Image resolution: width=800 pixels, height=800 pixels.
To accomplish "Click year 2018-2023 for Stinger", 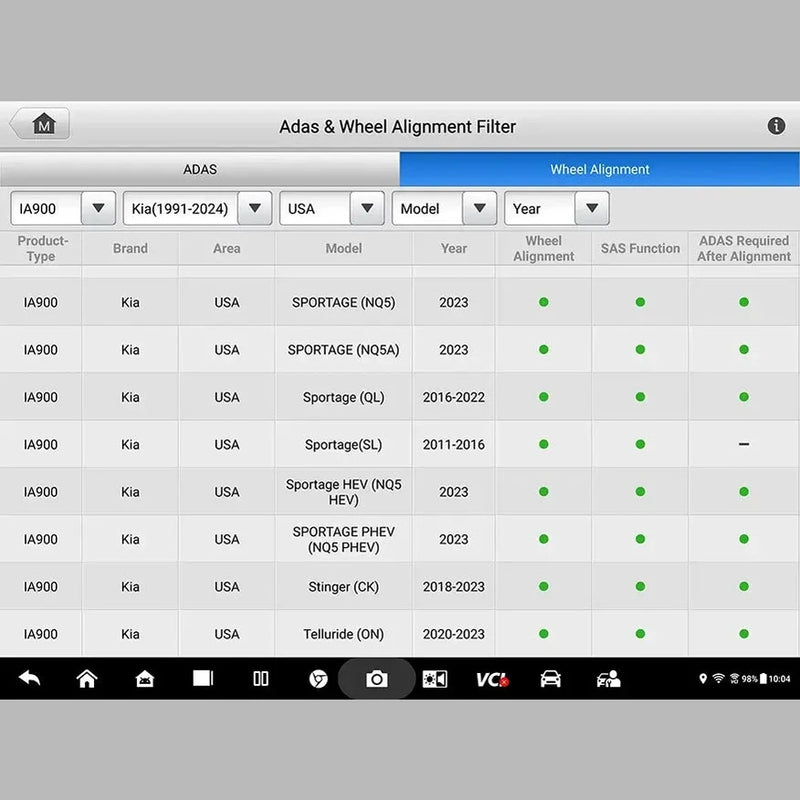I will [x=454, y=587].
